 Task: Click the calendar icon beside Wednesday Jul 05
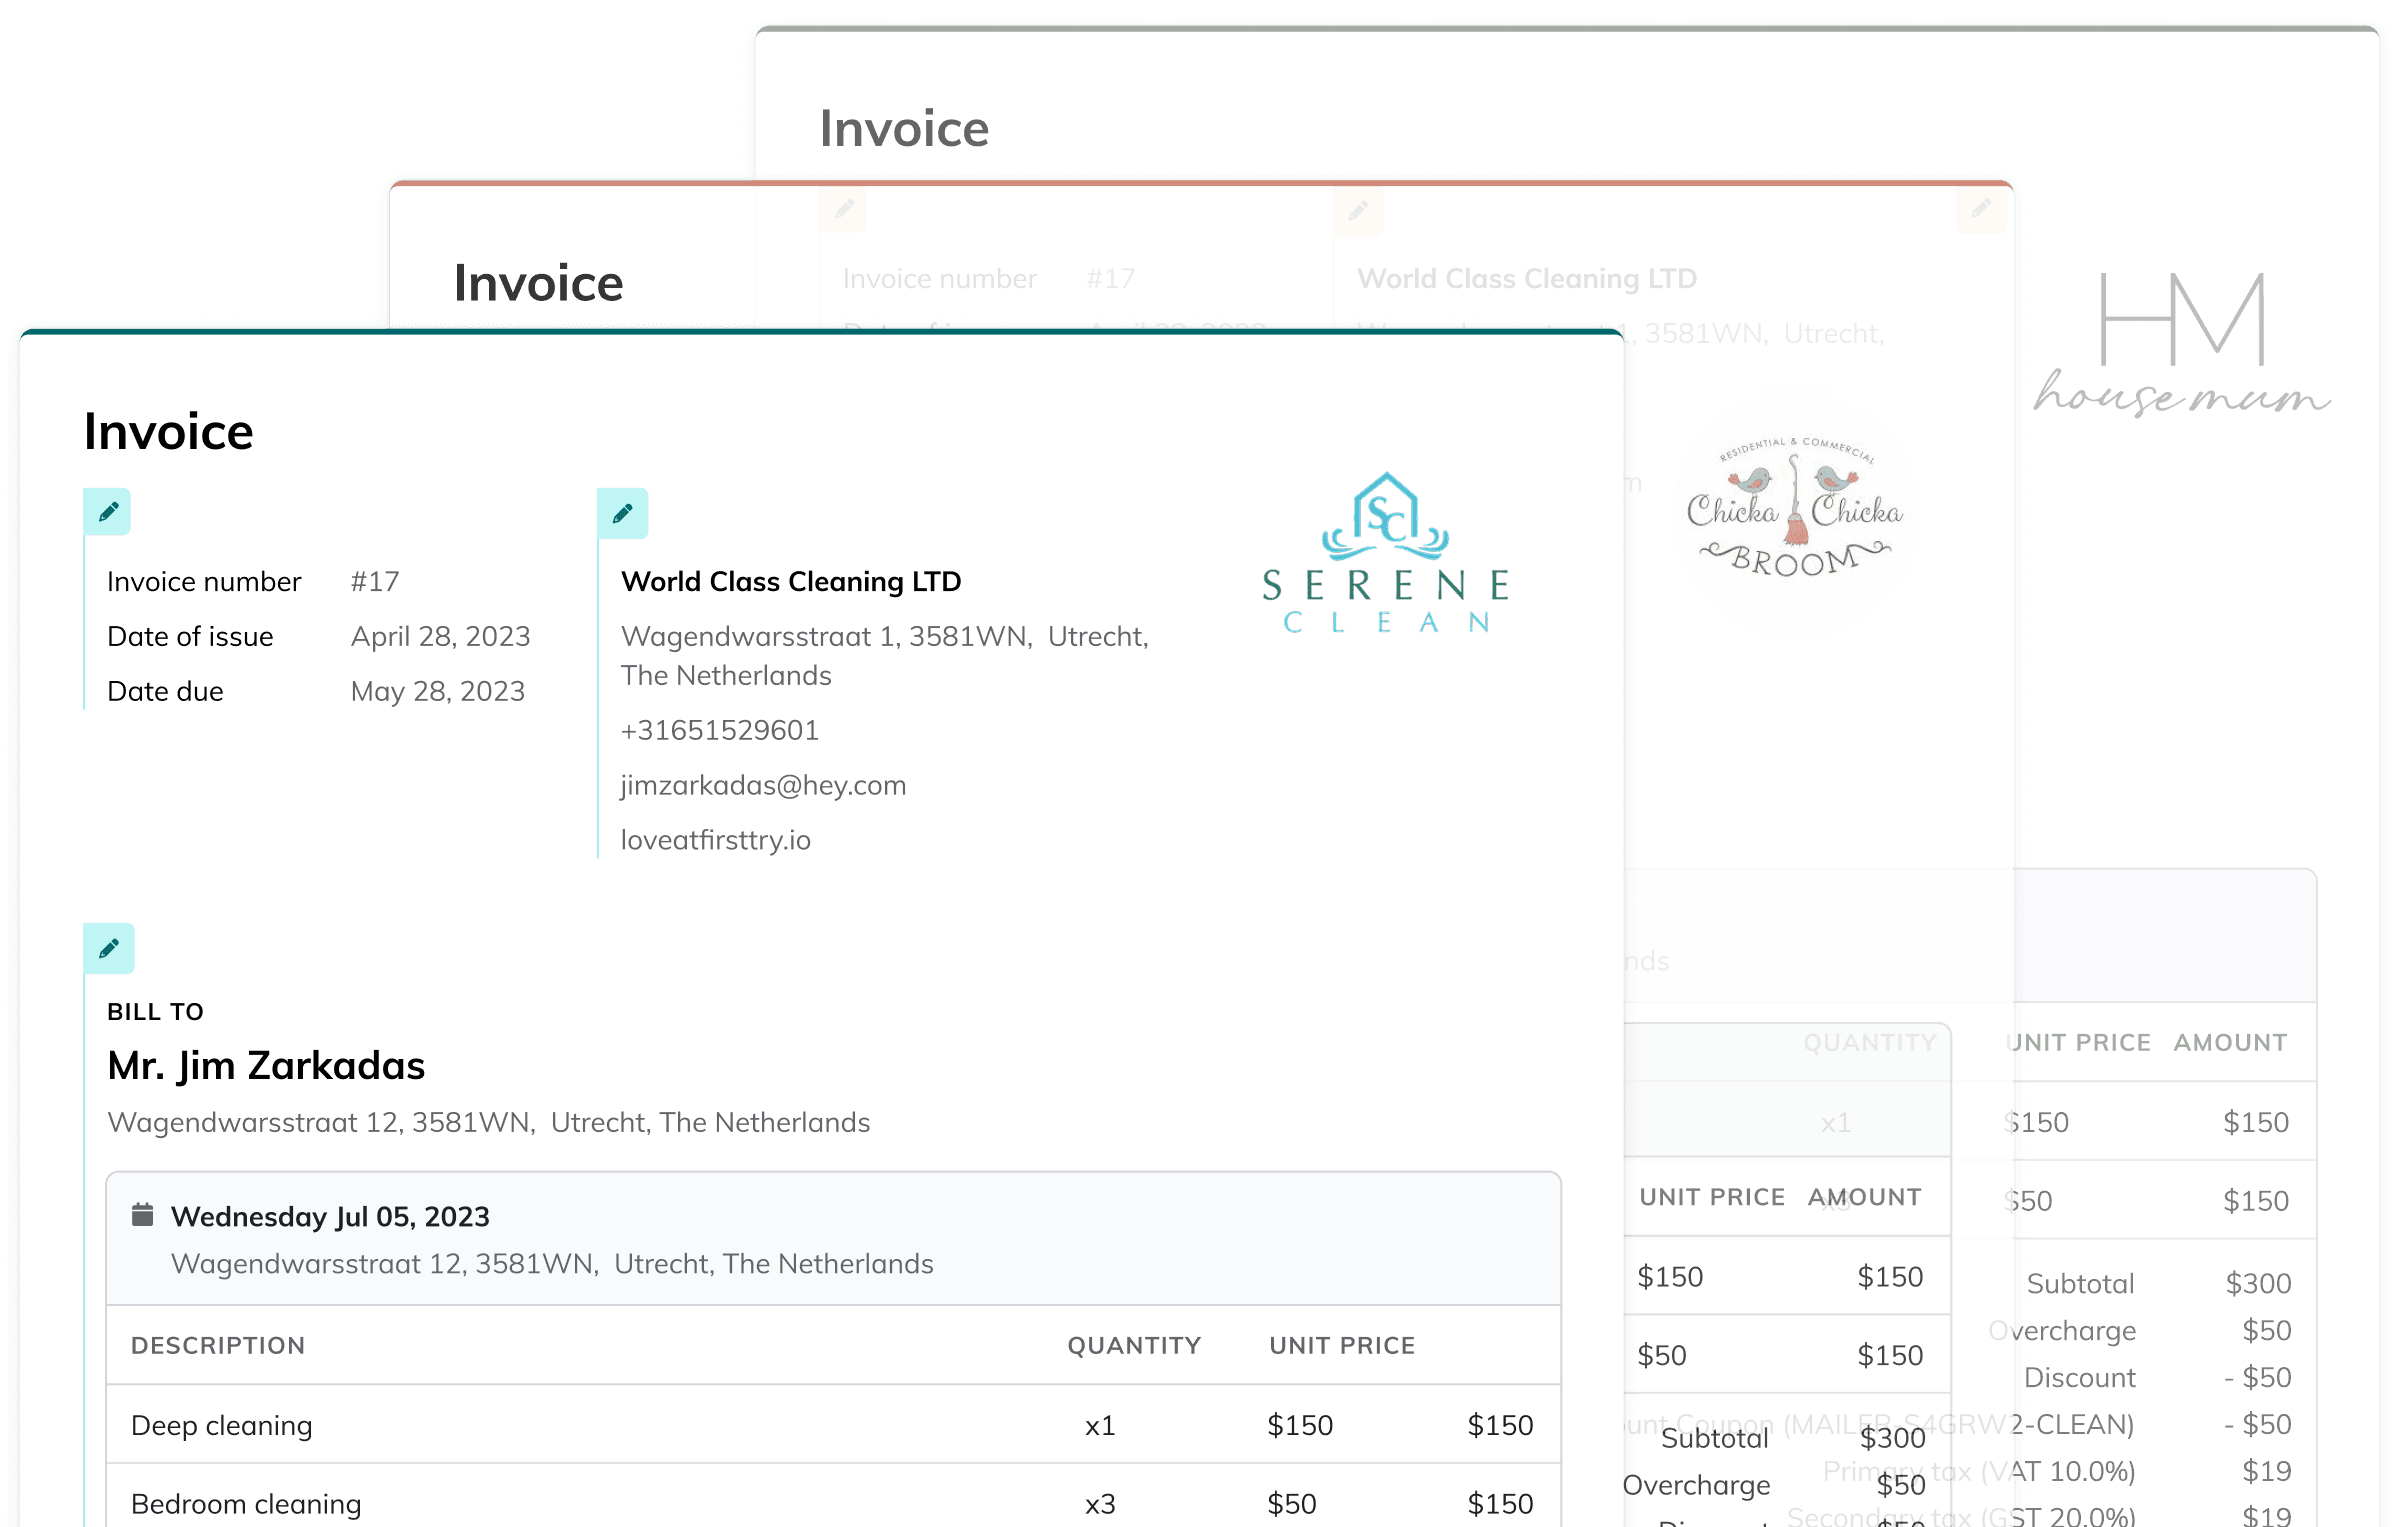pos(143,1215)
